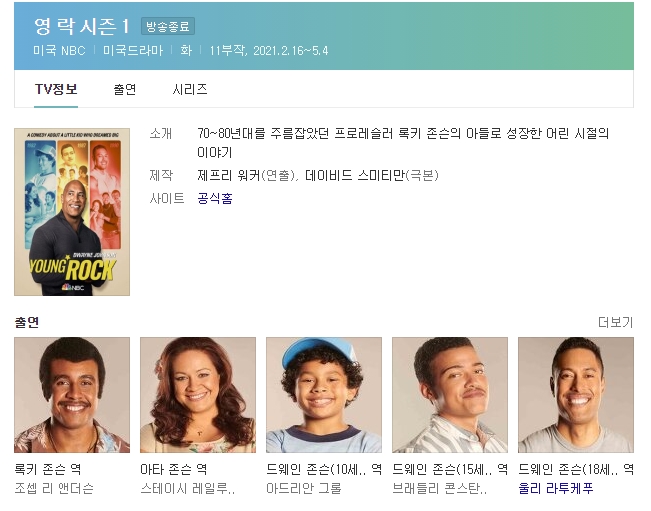651x511 pixels.
Task: Click the 미국드라마 genre label
Action: pos(133,51)
